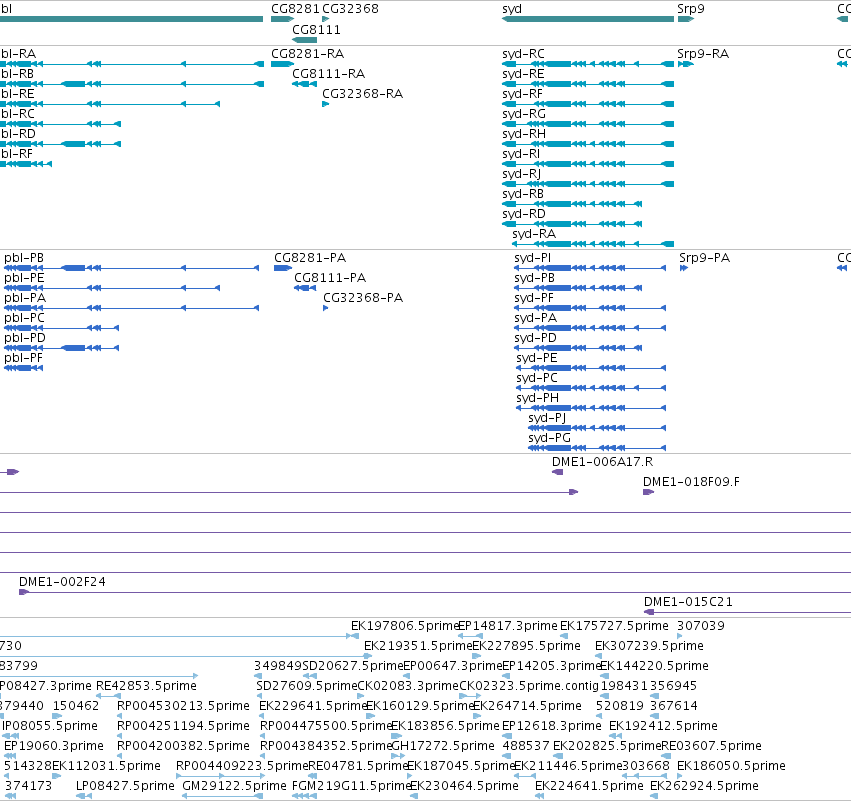The image size is (851, 801).
Task: Select EST GM29122.5prime
Action: (x=234, y=786)
